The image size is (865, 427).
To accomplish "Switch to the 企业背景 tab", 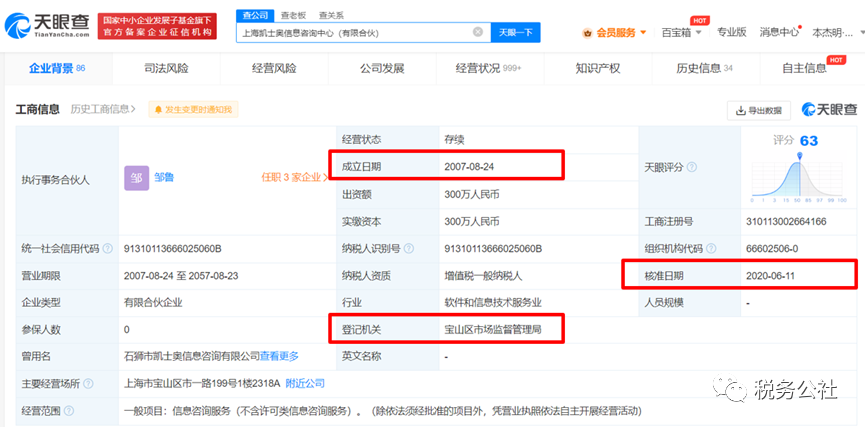I will [x=57, y=68].
